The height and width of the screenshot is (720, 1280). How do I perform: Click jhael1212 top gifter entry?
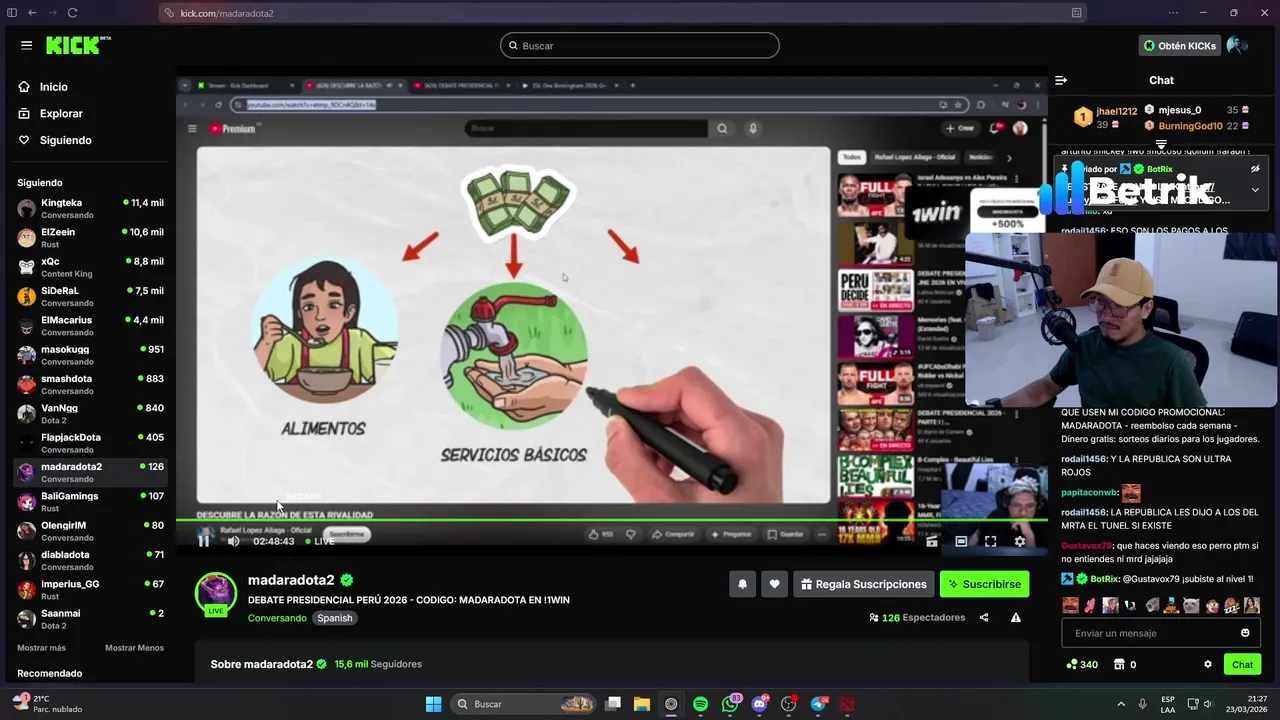pyautogui.click(x=1106, y=118)
